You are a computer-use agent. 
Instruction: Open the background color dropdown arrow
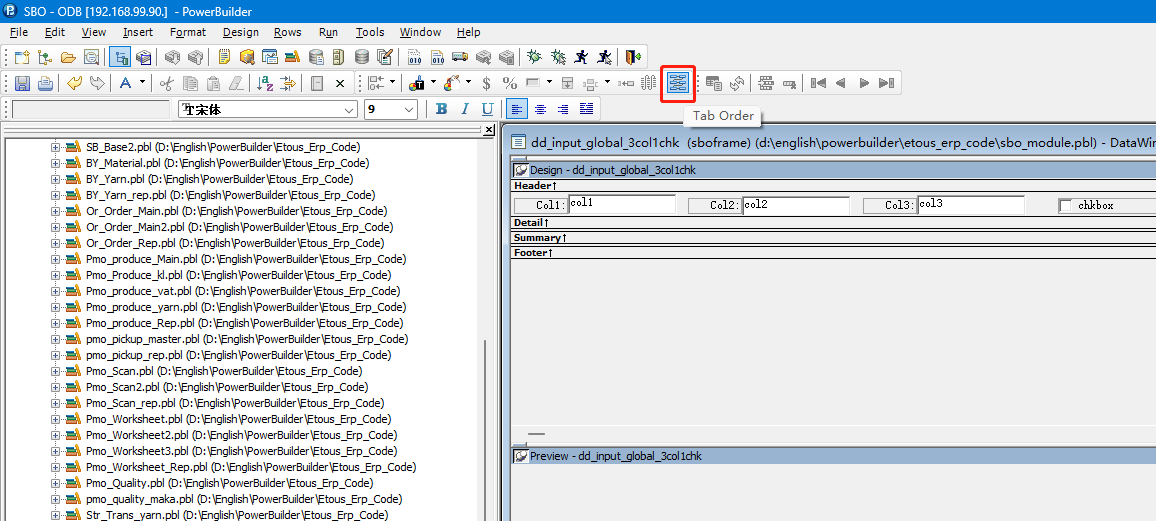point(468,83)
